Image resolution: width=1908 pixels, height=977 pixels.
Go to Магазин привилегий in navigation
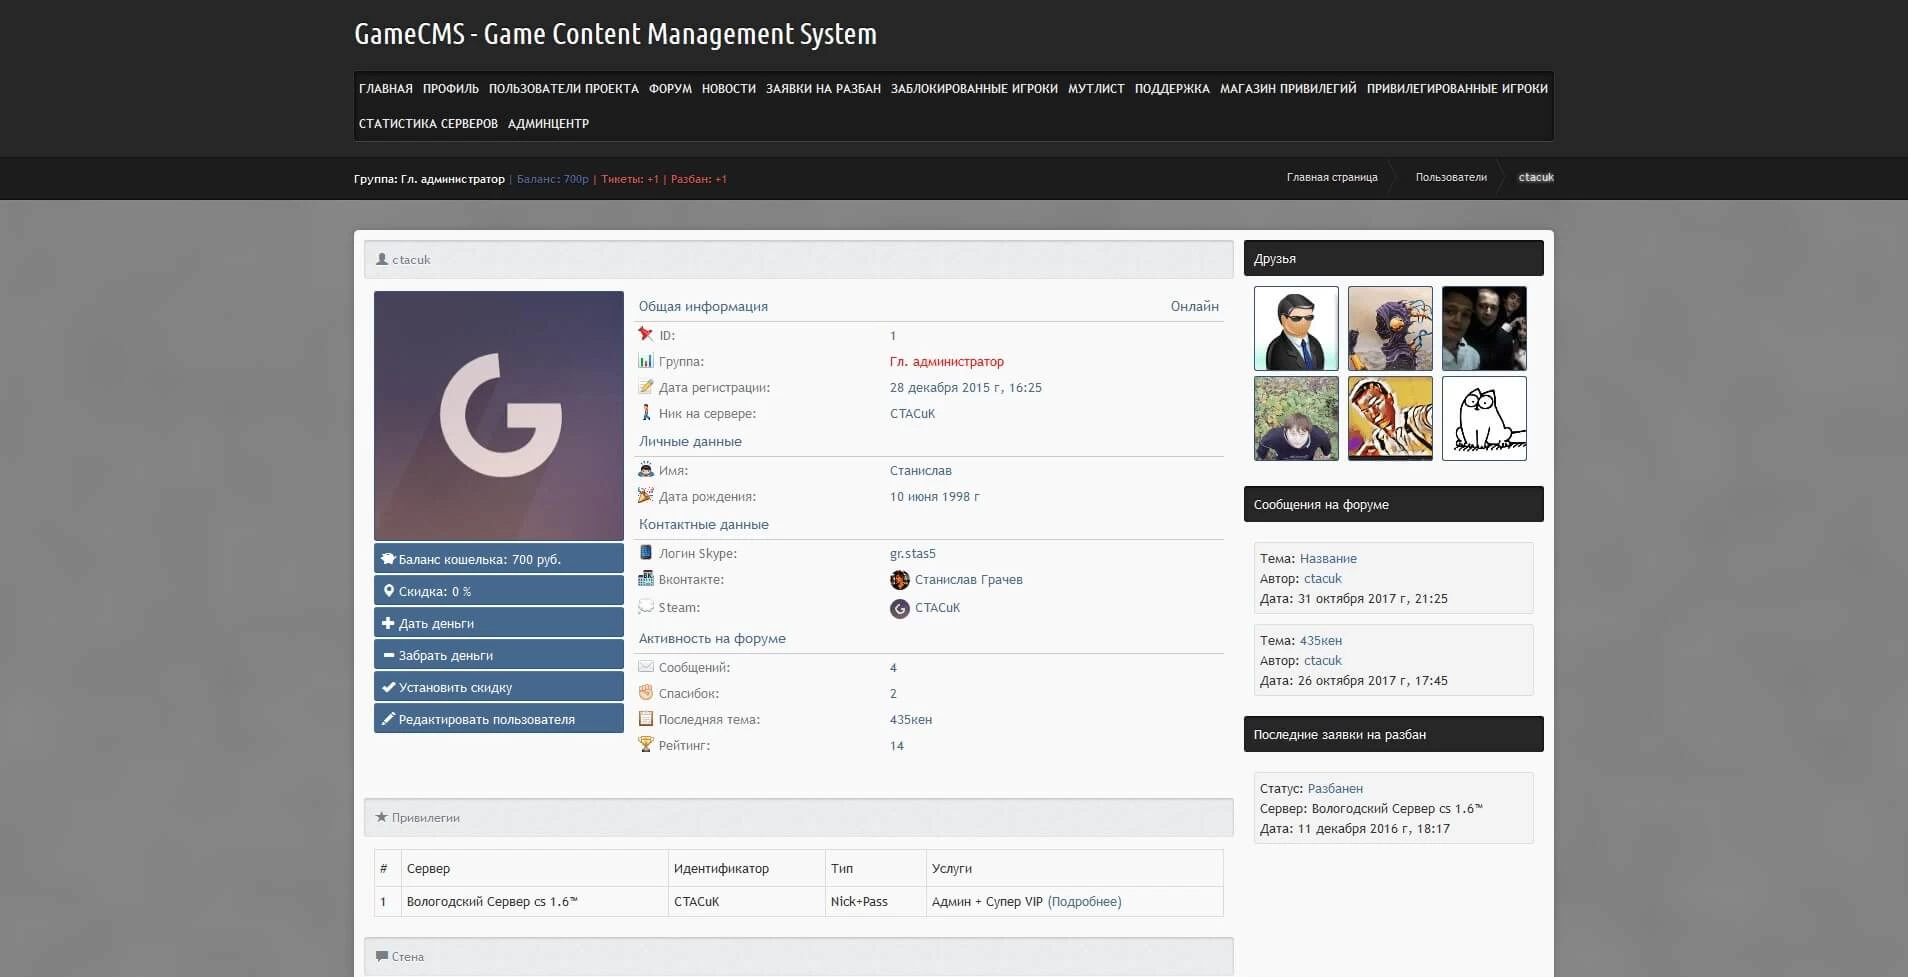tap(1288, 89)
